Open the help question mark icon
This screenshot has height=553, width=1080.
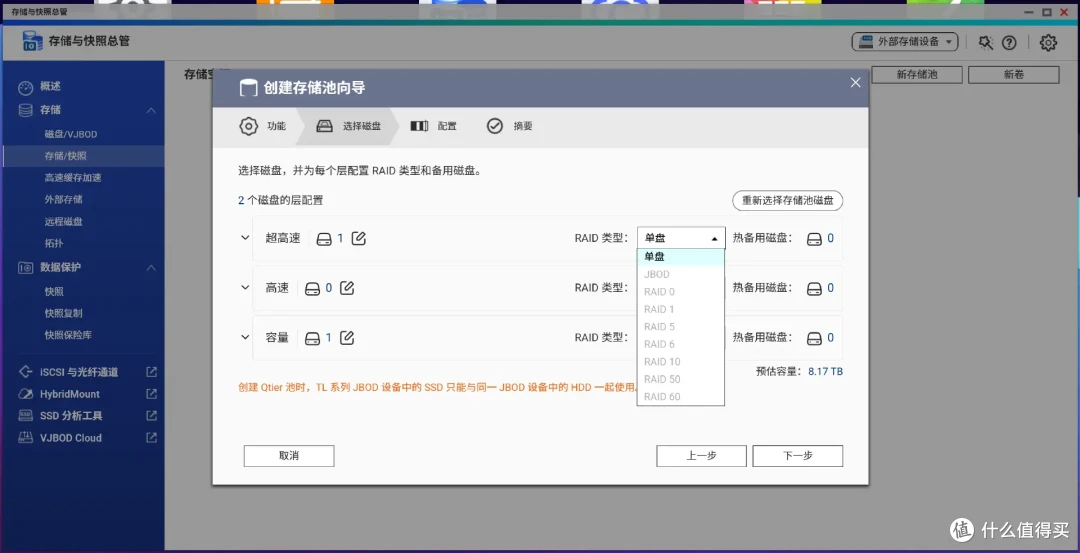[x=1009, y=43]
